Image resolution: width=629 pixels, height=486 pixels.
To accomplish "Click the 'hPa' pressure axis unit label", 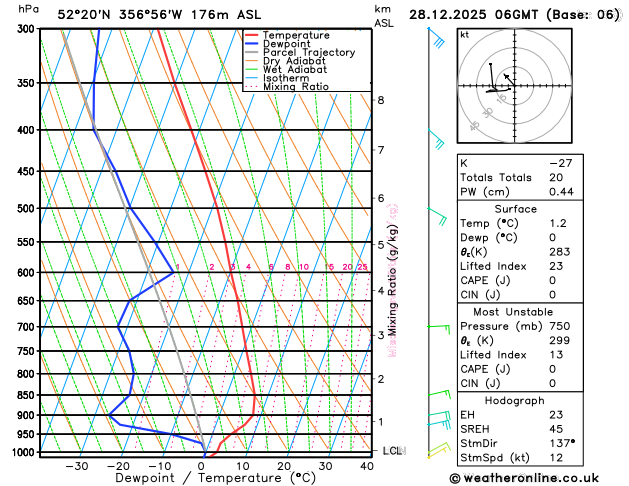I will coord(28,9).
